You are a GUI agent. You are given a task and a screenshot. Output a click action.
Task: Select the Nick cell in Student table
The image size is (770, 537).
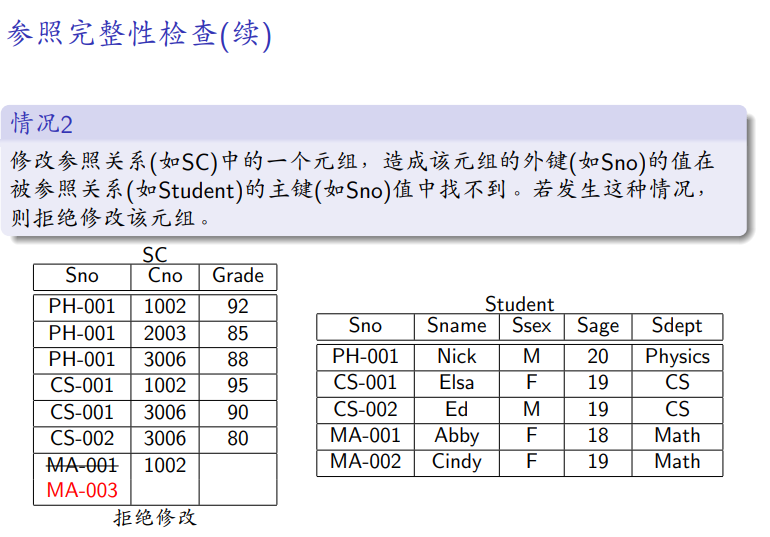coord(457,357)
